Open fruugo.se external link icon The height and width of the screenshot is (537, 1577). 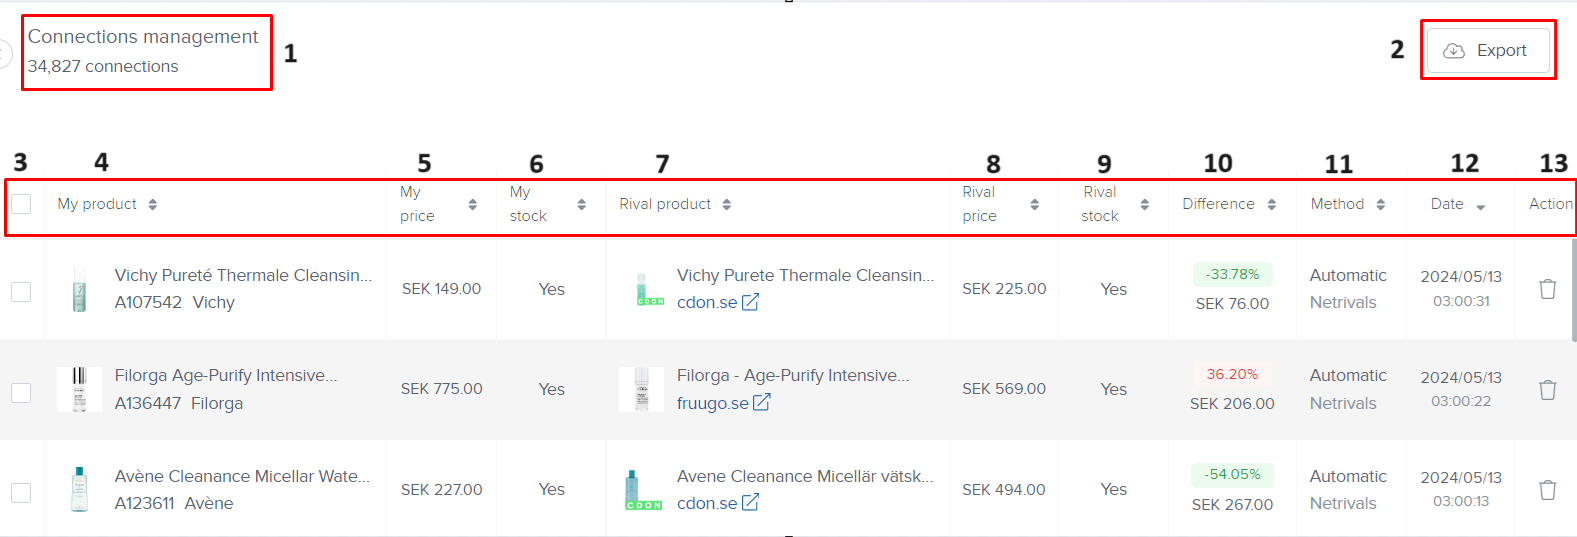pos(762,402)
